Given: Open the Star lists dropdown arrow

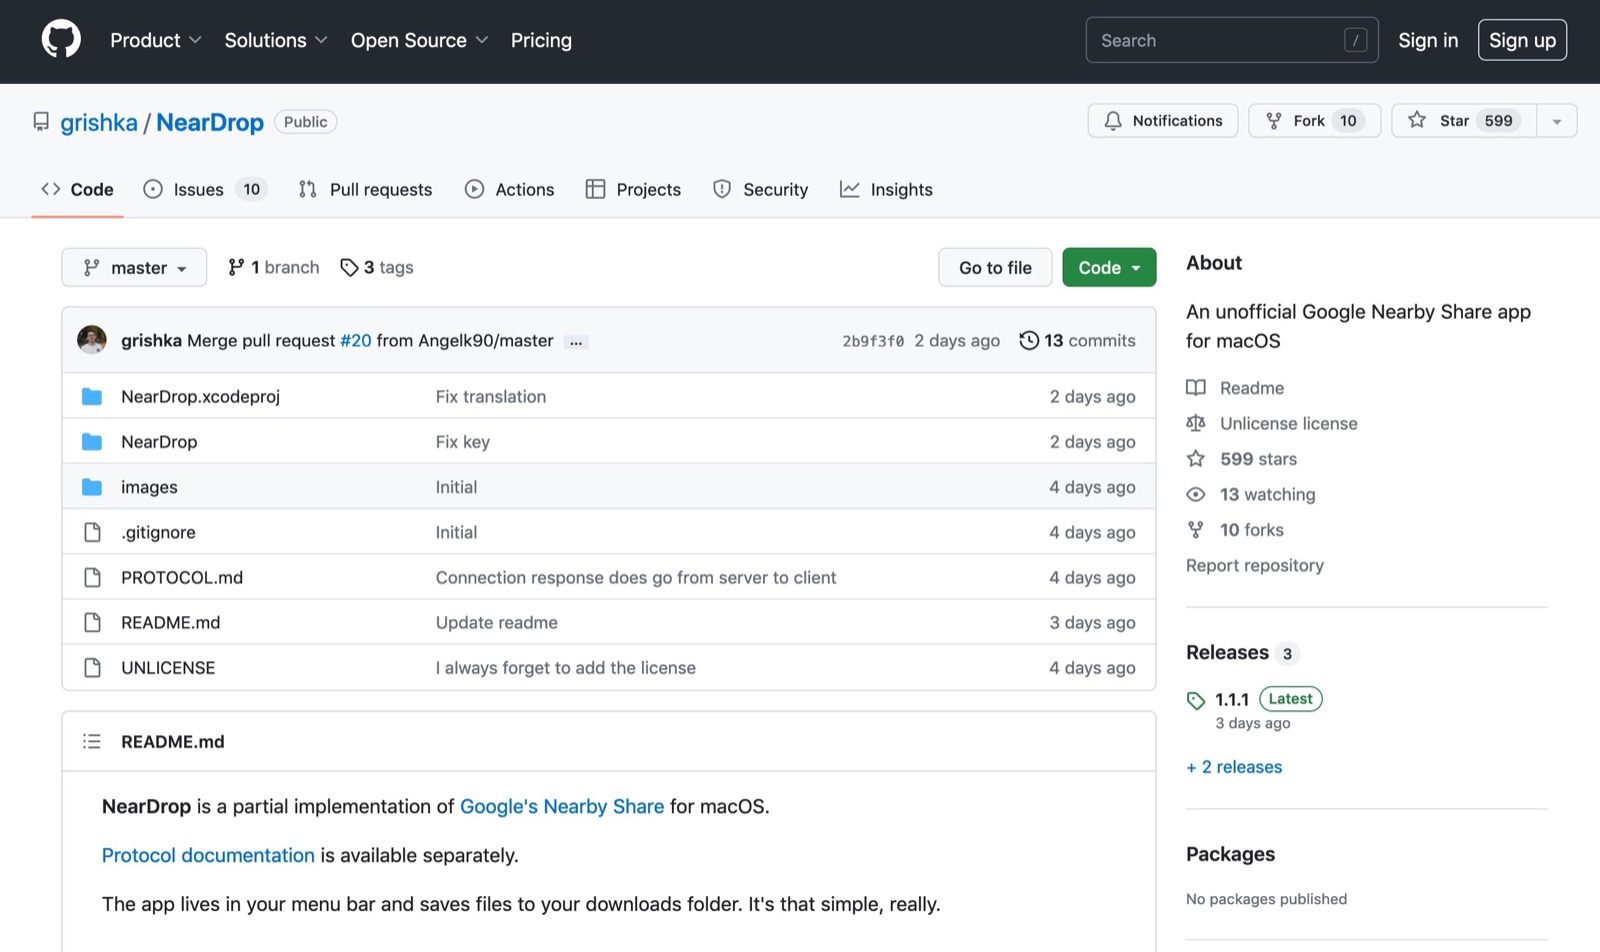Looking at the screenshot, I should pos(1556,121).
